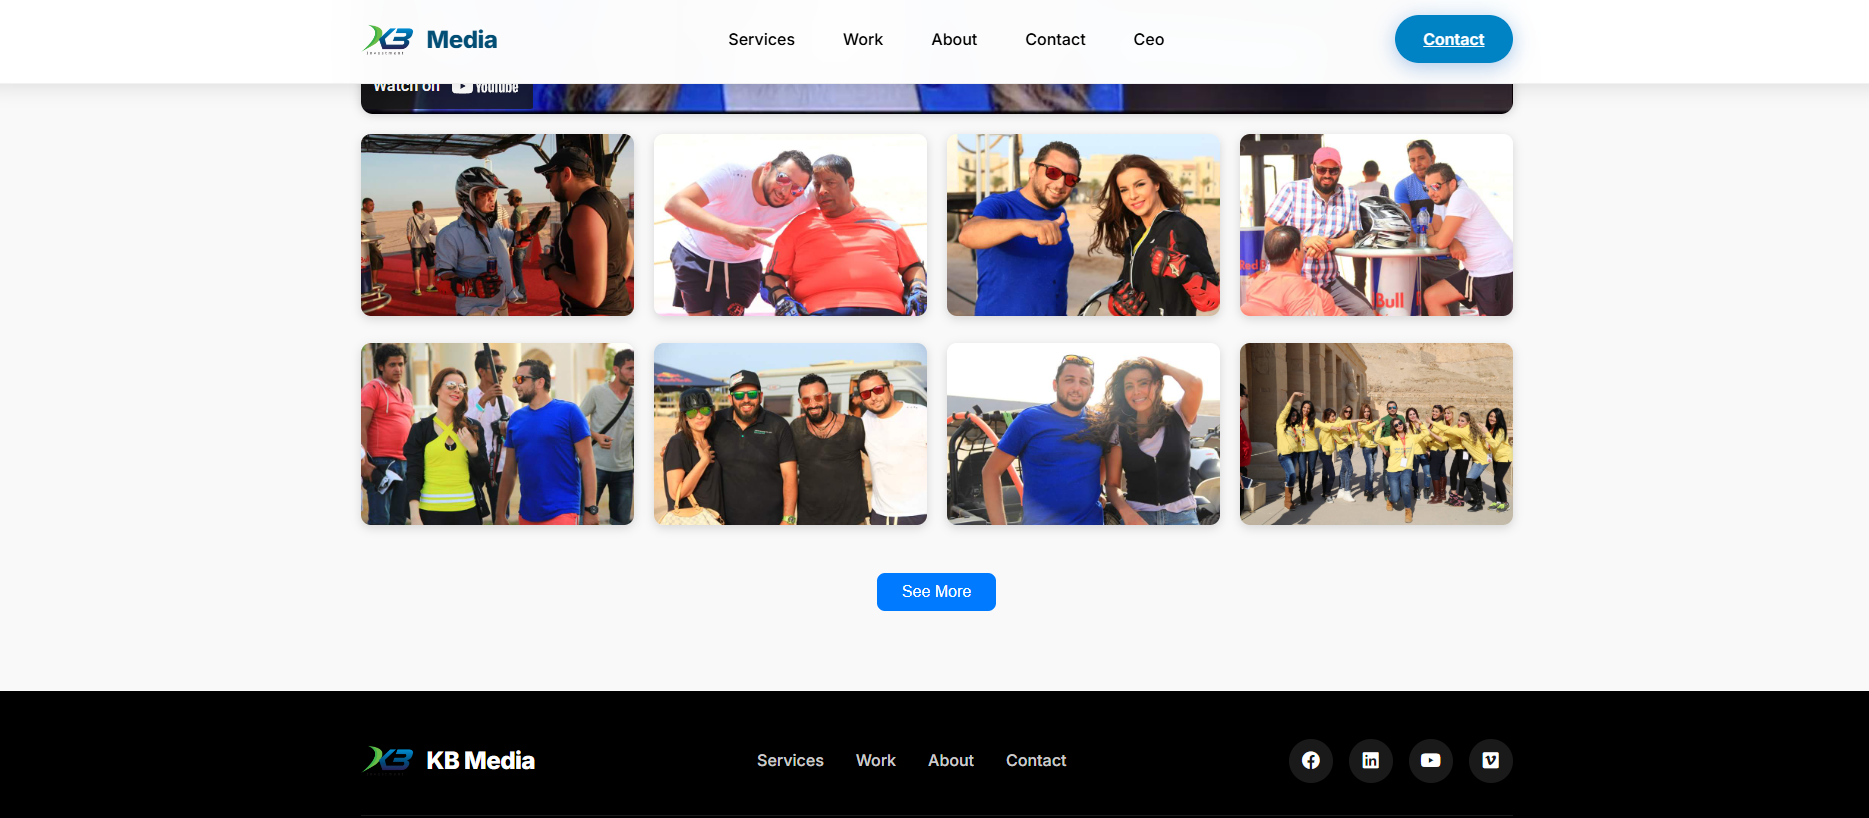1869x818 pixels.
Task: Open the footer Services link
Action: click(x=790, y=761)
